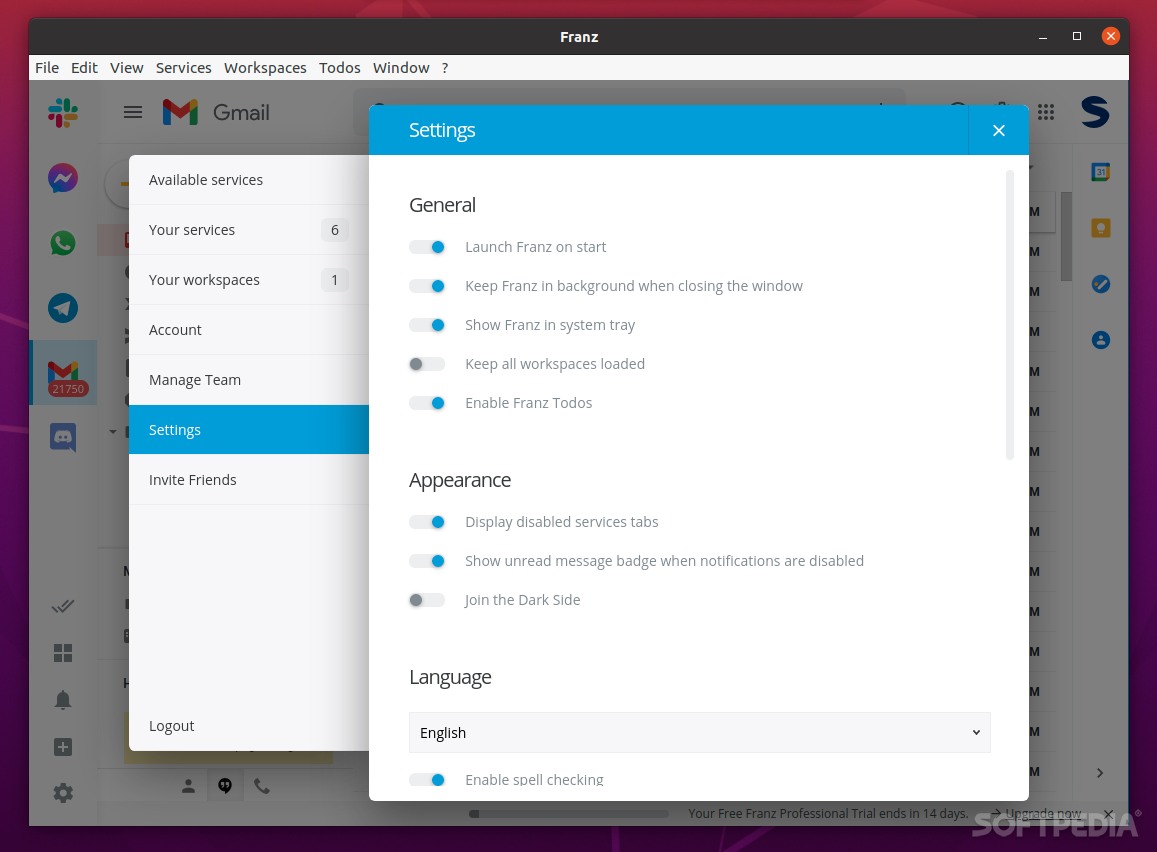Open the Discord service

click(62, 437)
